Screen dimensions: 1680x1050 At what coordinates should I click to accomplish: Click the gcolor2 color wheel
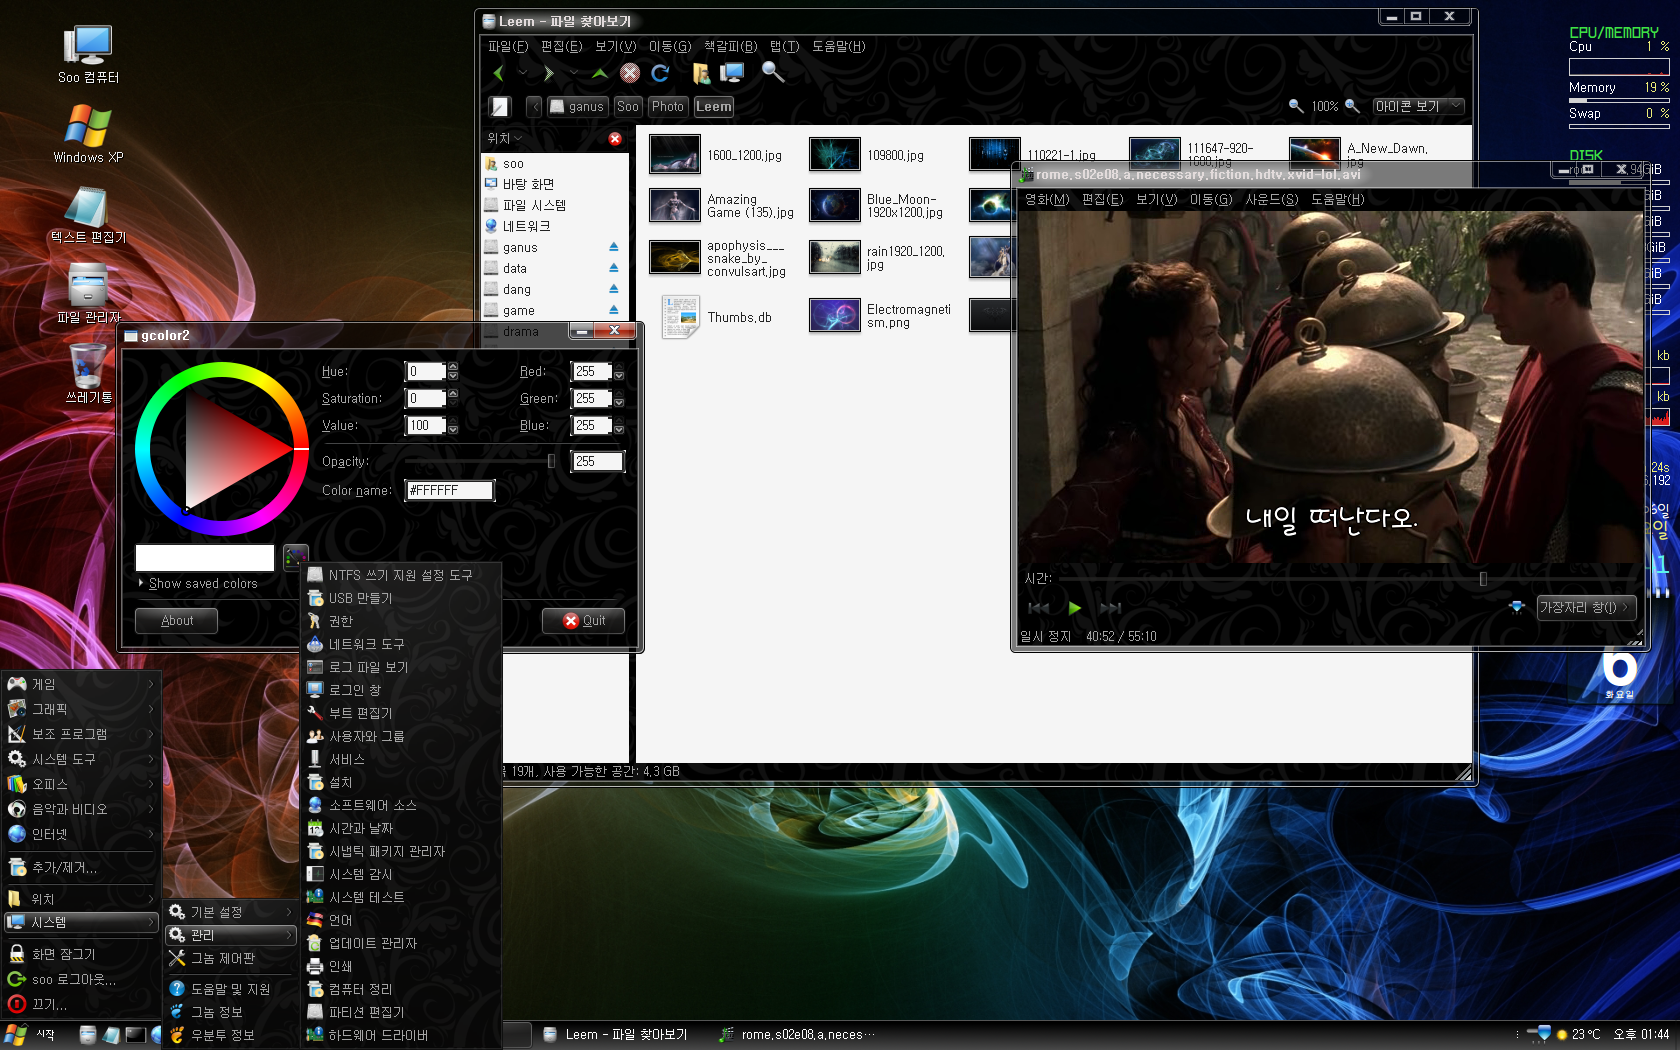[x=222, y=448]
